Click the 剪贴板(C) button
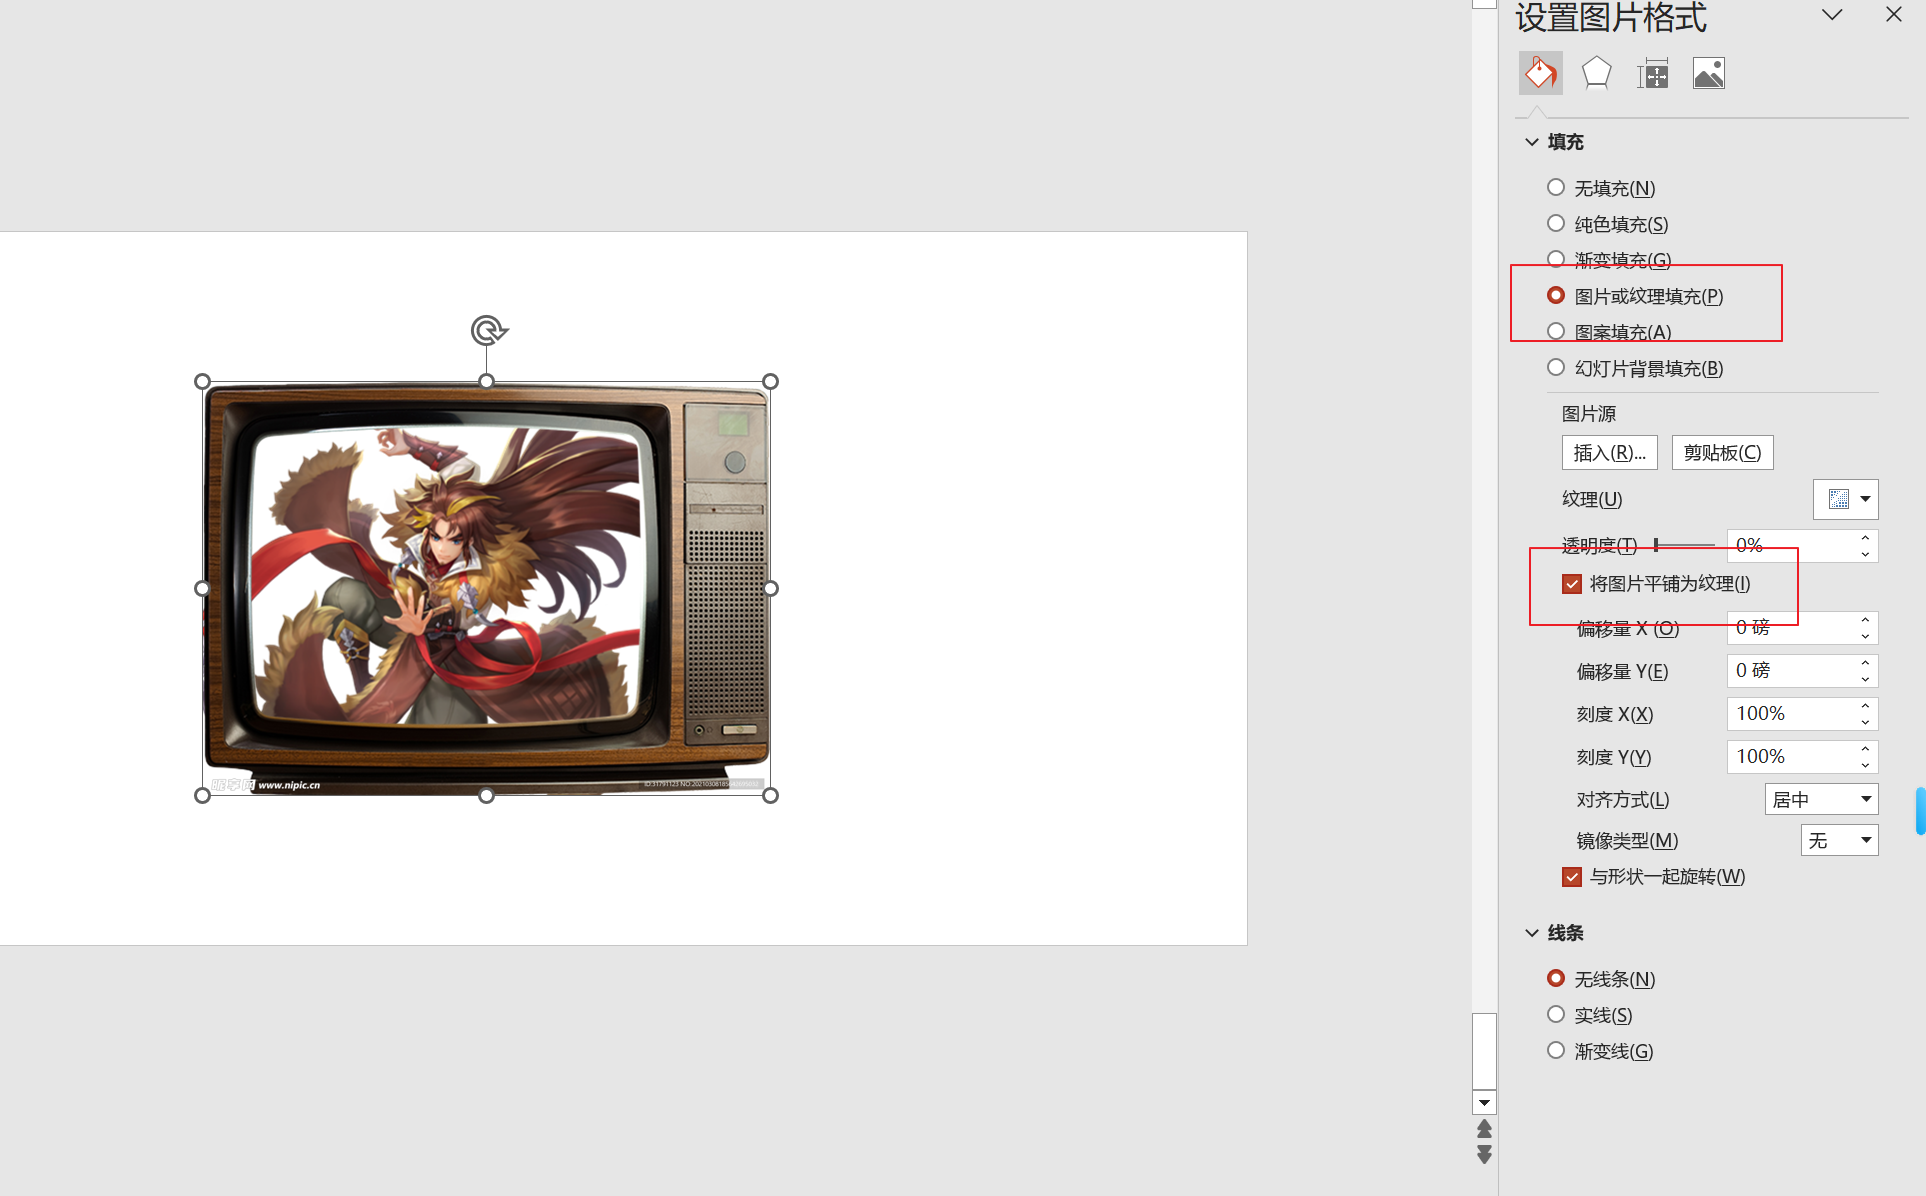This screenshot has height=1196, width=1926. tap(1722, 452)
